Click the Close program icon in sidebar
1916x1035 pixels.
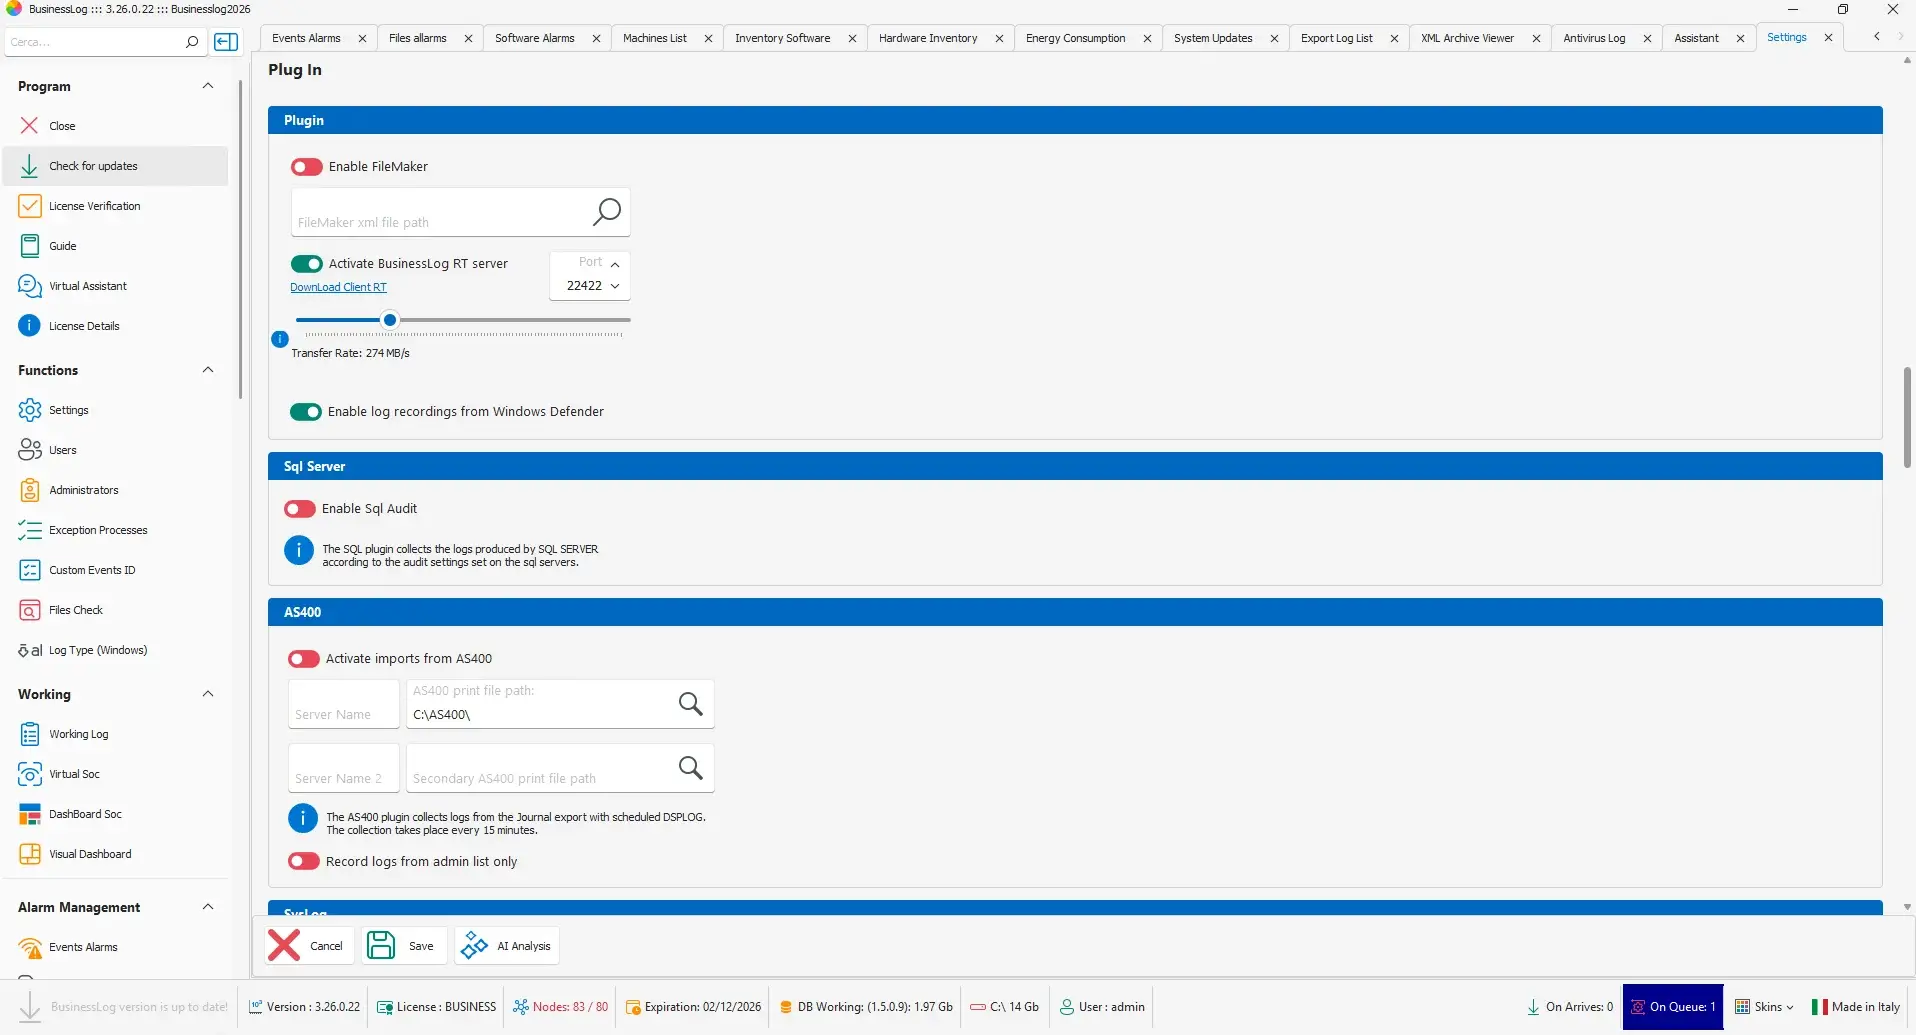29,126
